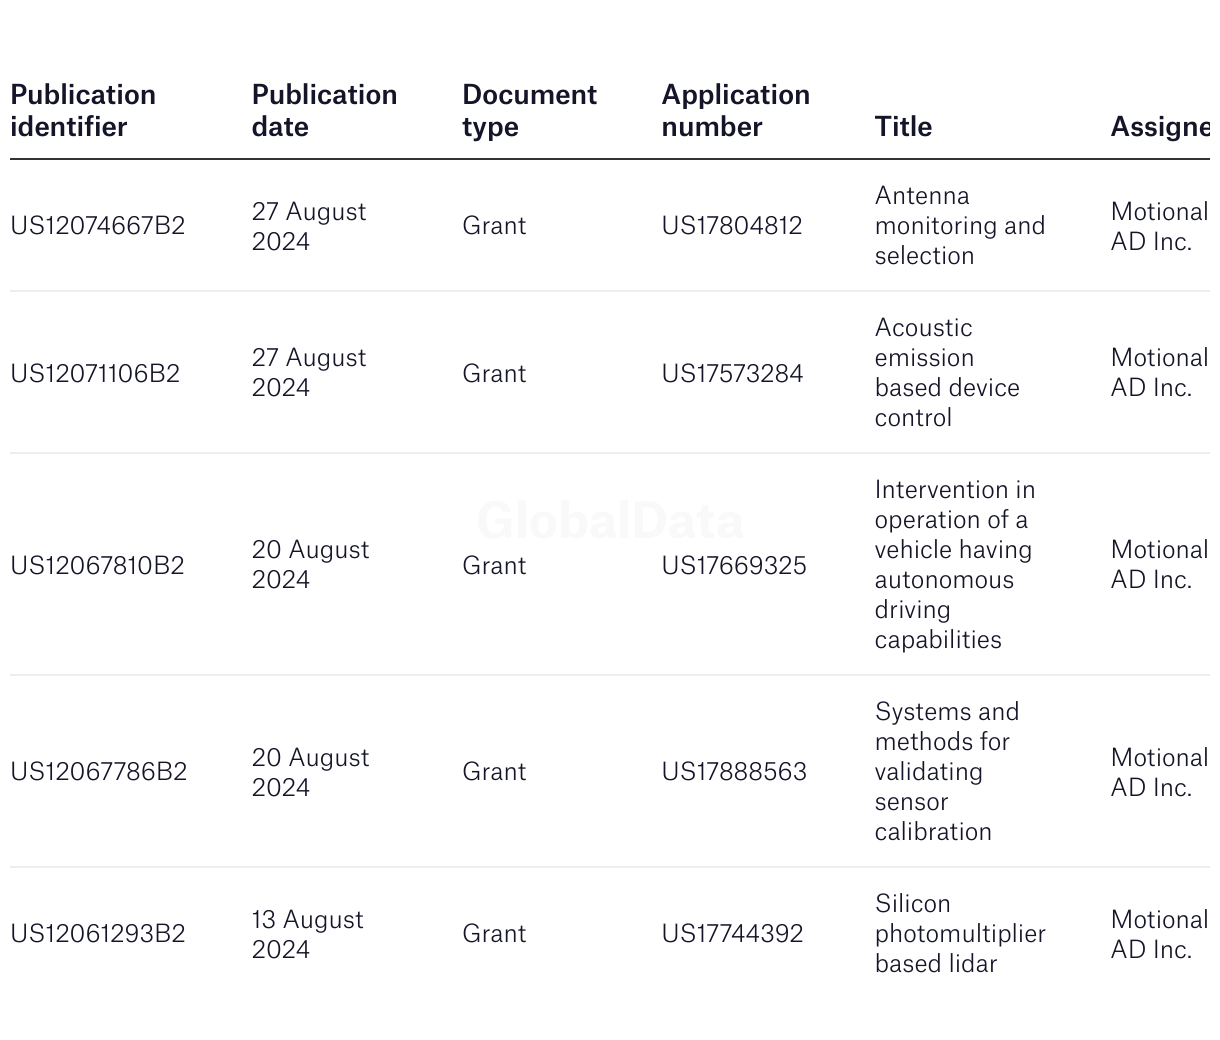Click the Publication date column header
This screenshot has width=1220, height=1040.
click(324, 110)
